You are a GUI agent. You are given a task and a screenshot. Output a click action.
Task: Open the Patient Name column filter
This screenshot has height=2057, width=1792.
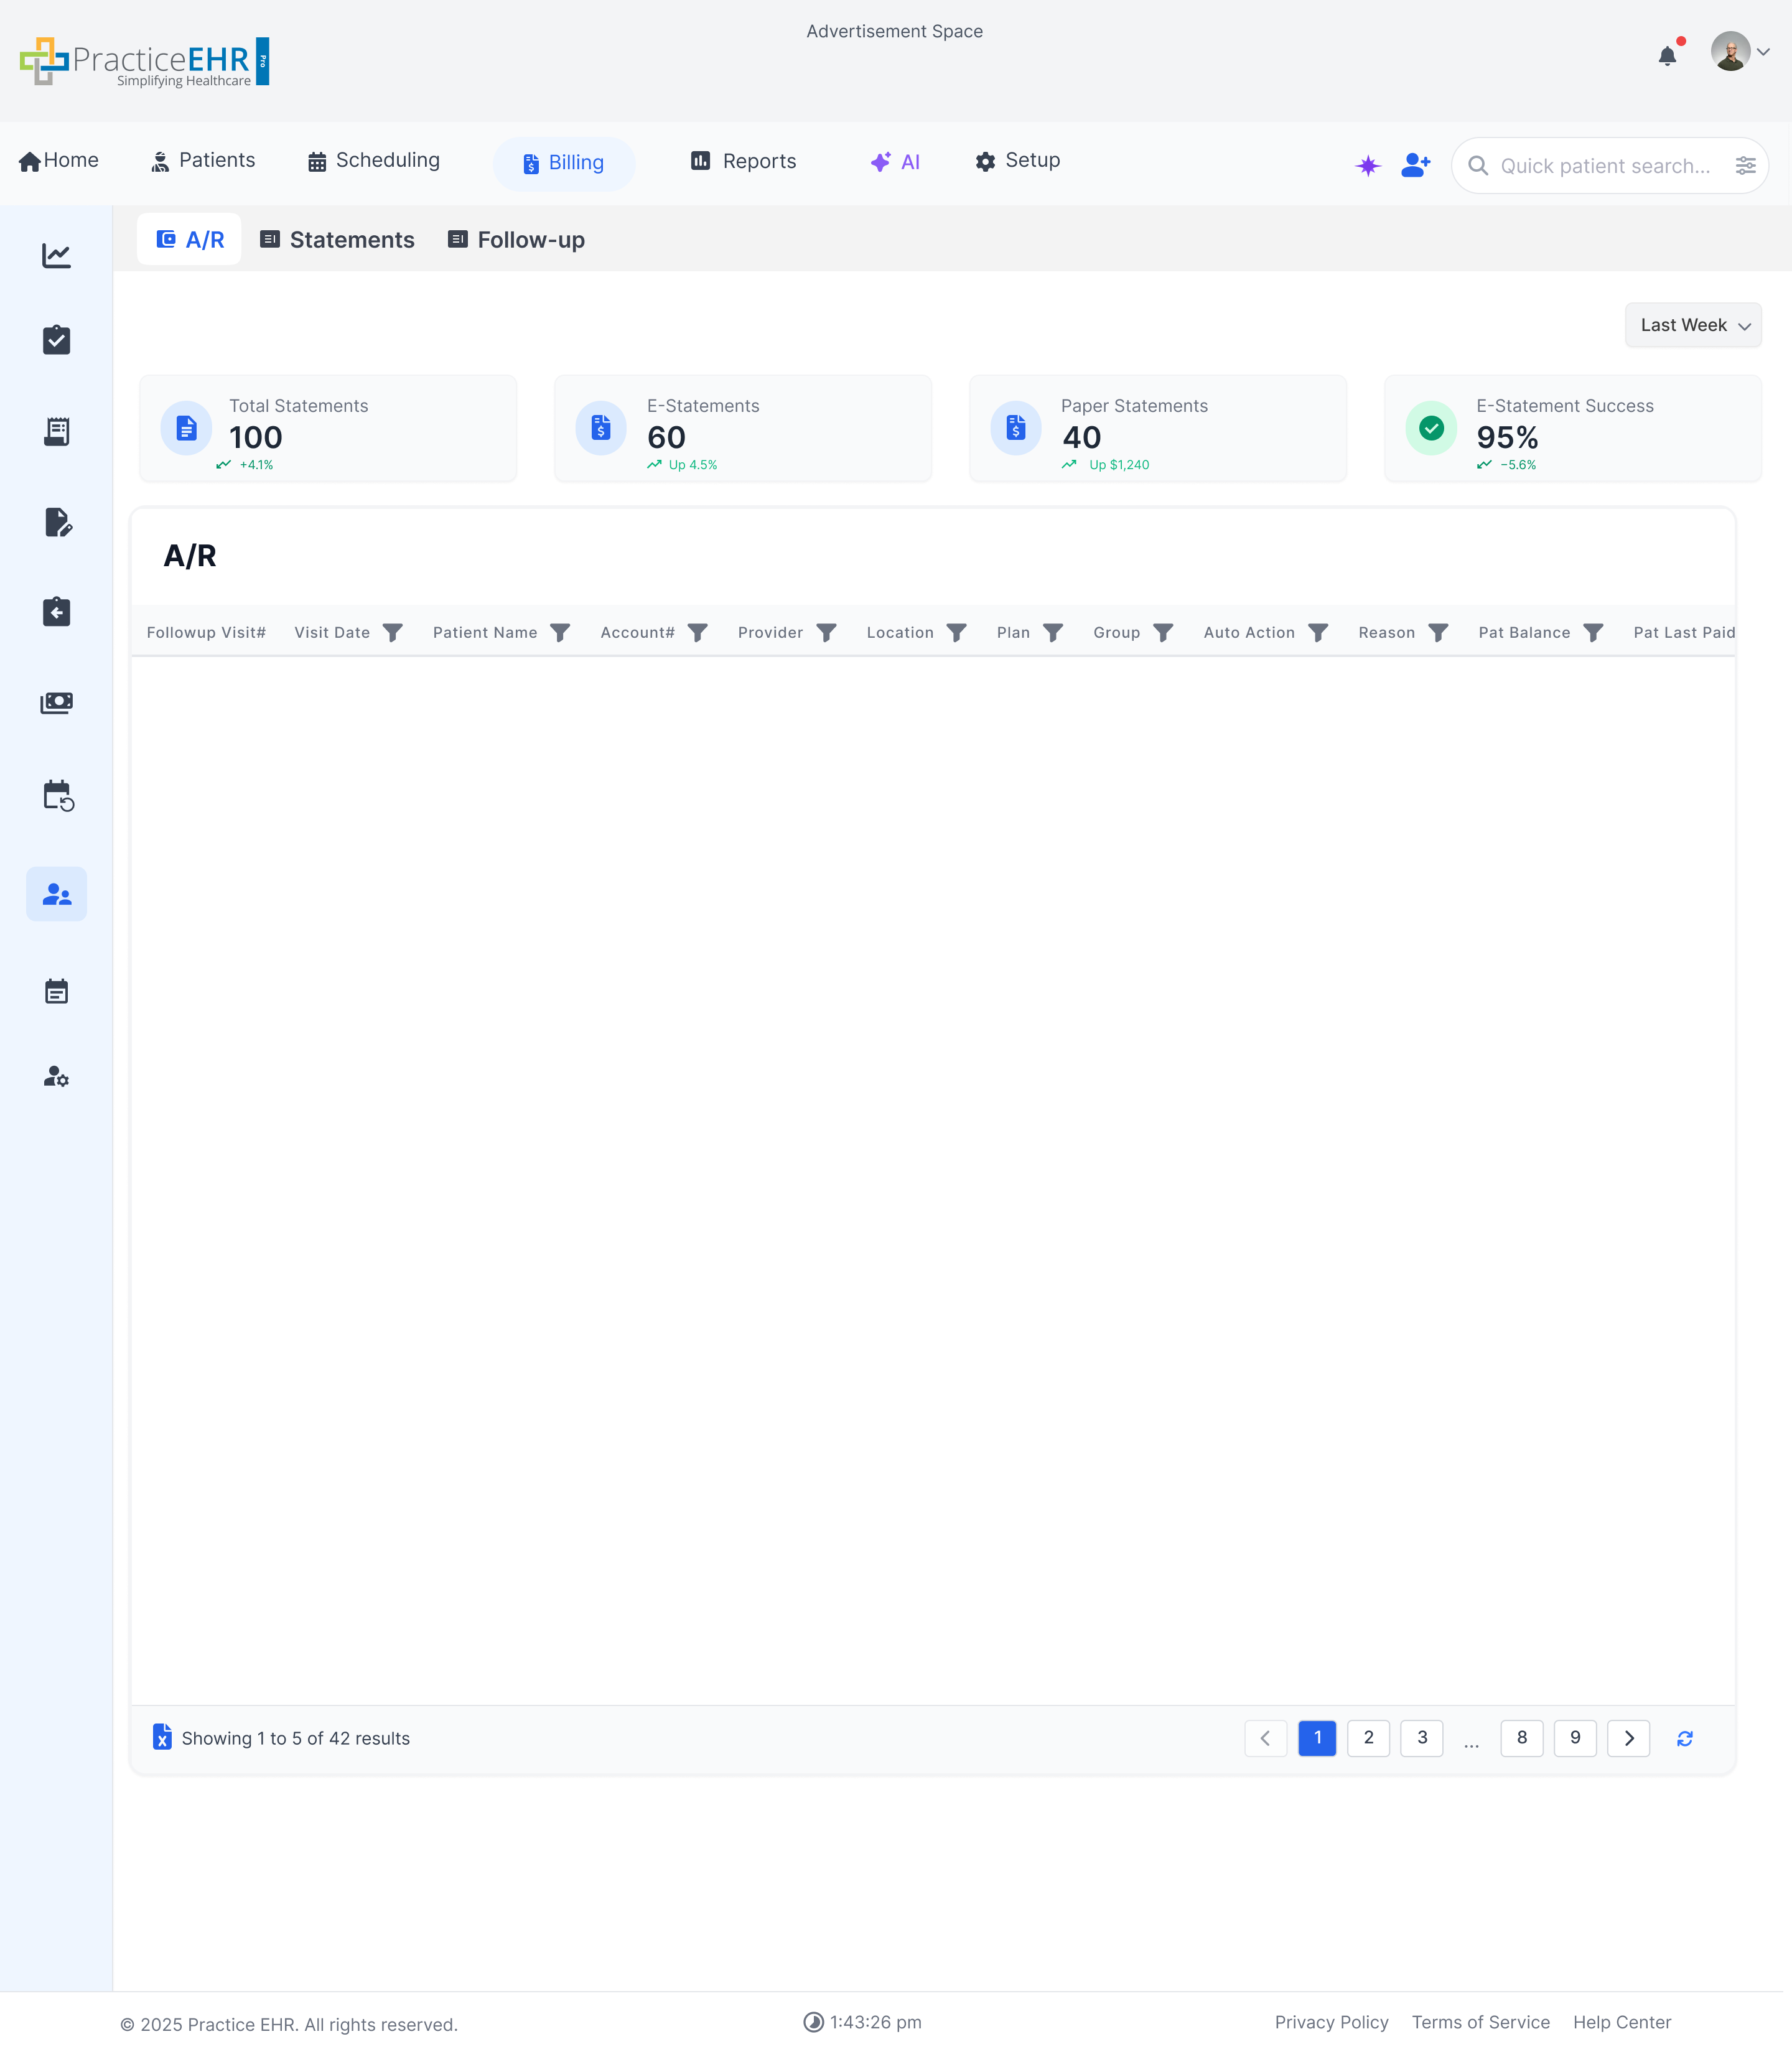pos(560,632)
